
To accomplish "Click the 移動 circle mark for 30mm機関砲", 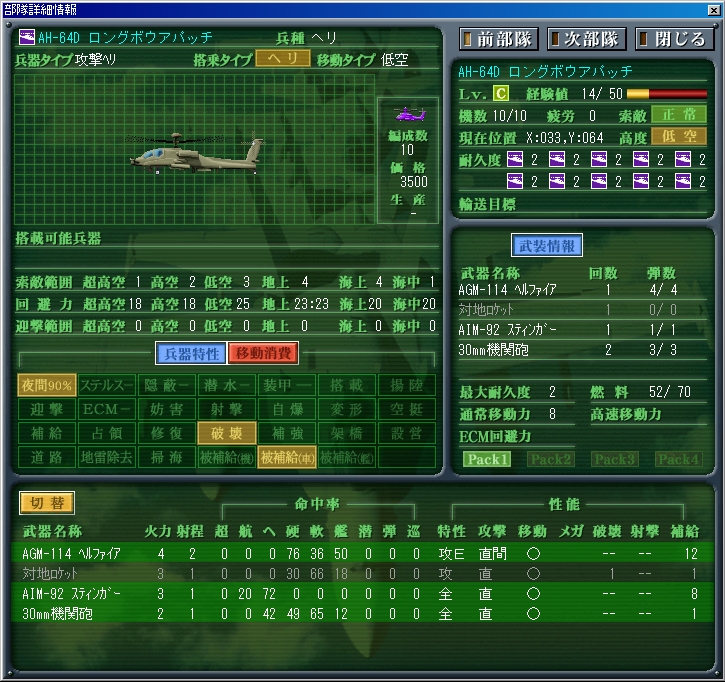I will pos(533,614).
